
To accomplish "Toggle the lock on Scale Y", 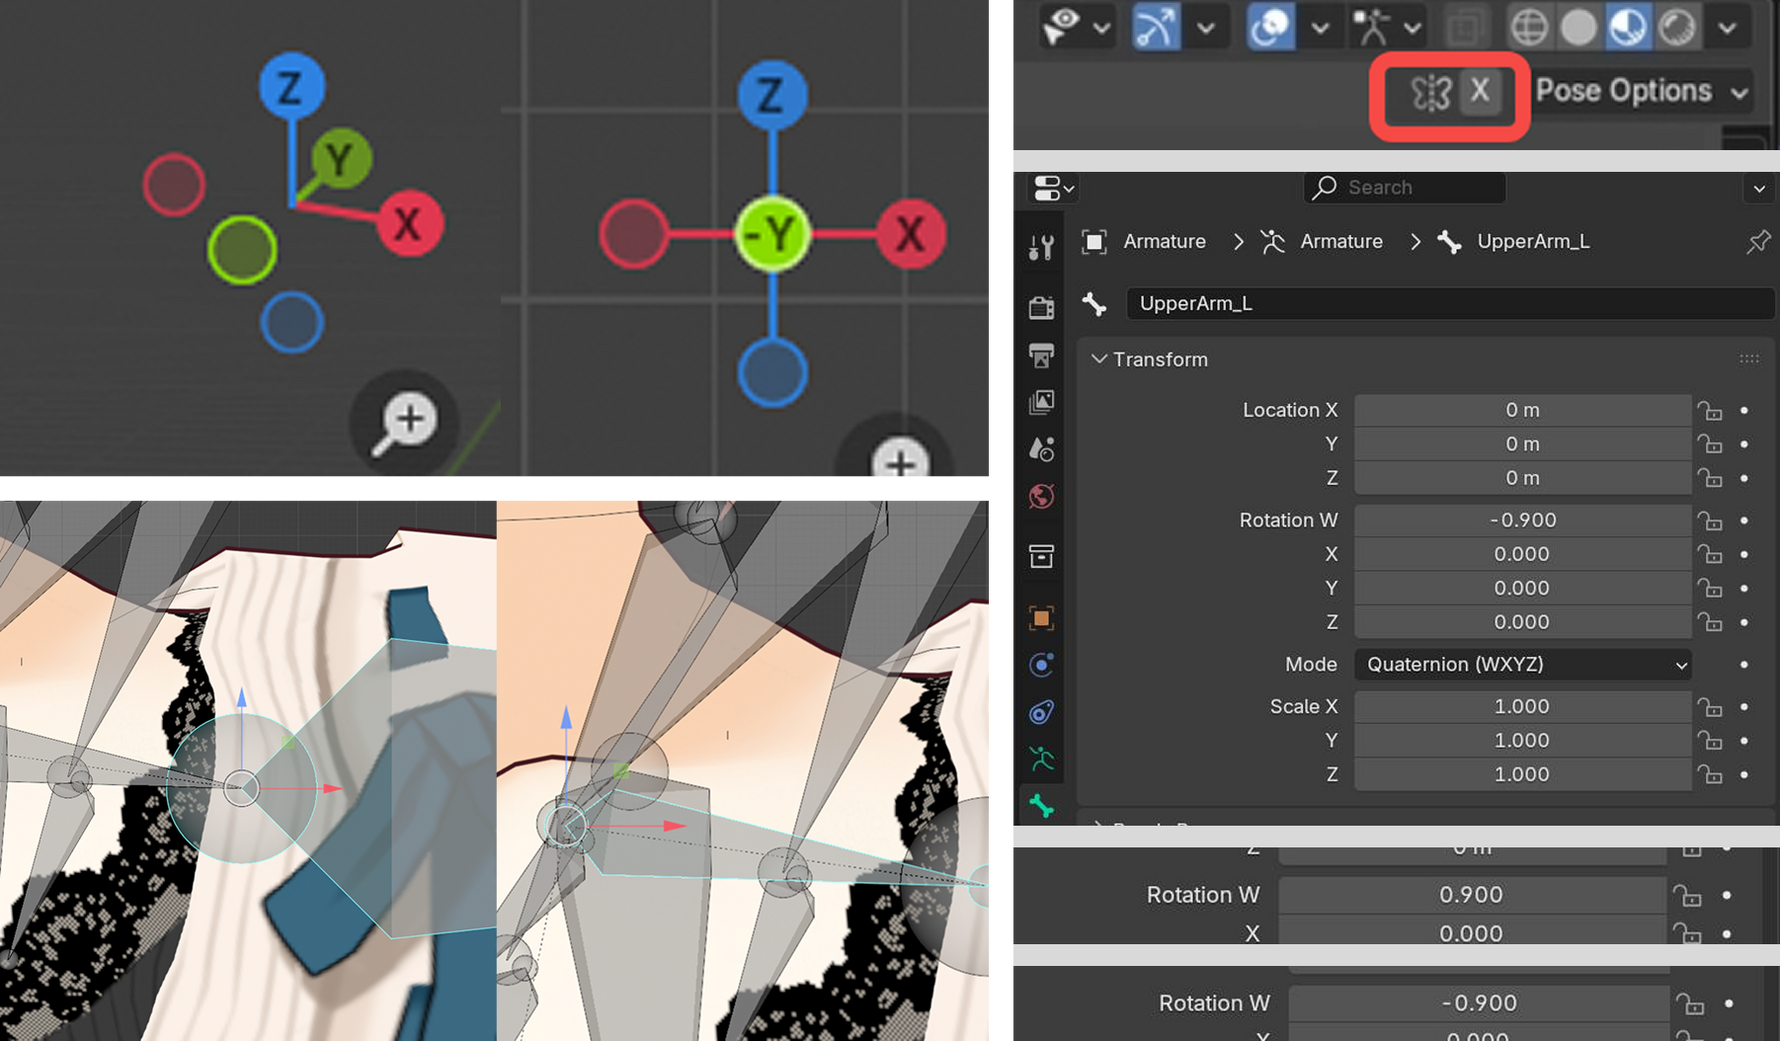I will pyautogui.click(x=1710, y=740).
